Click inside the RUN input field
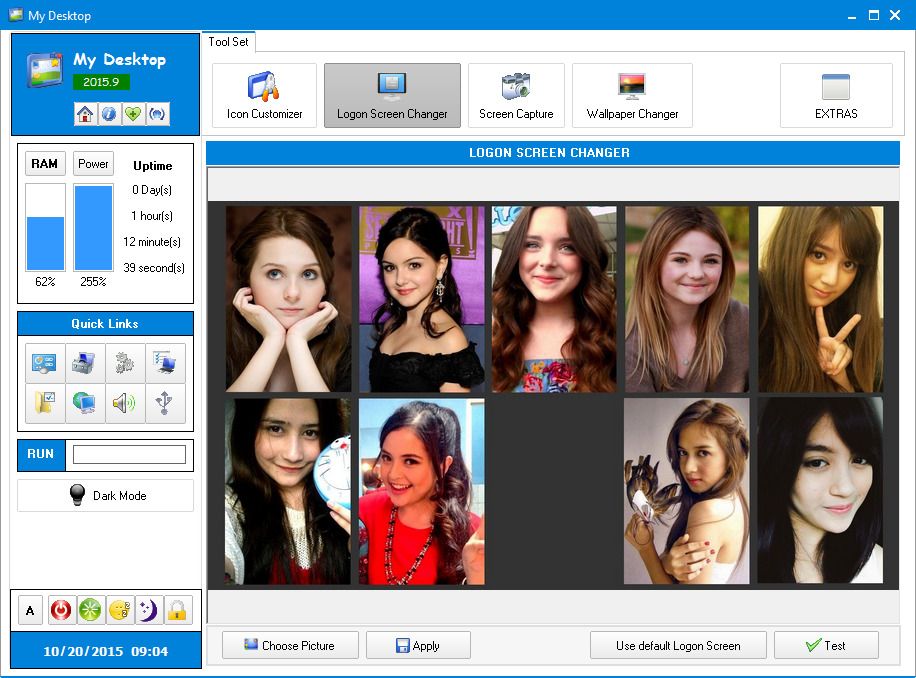This screenshot has width=916, height=678. pyautogui.click(x=130, y=455)
